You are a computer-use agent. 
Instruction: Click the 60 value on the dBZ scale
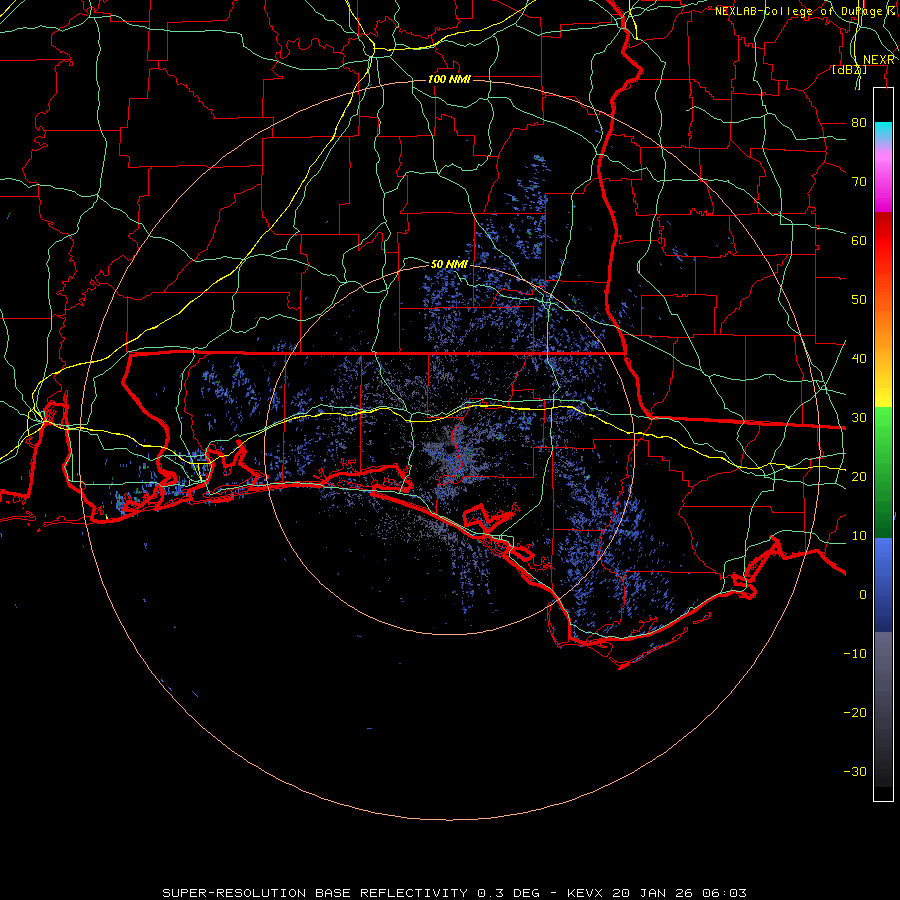(859, 240)
